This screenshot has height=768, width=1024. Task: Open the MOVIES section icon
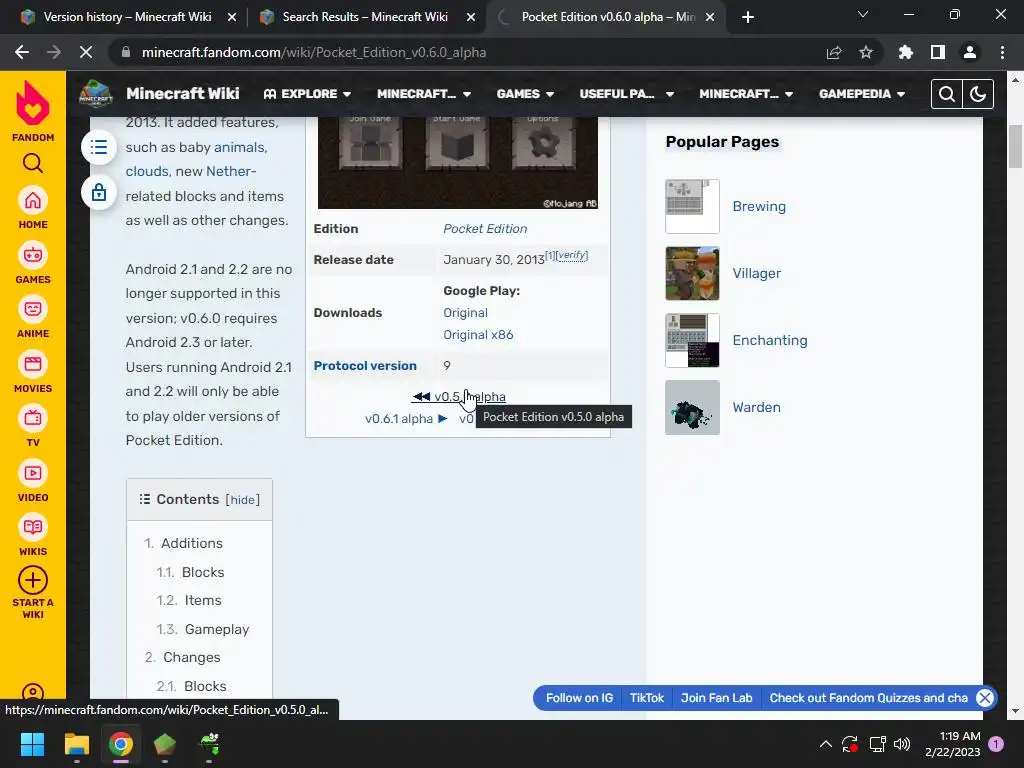pos(33,364)
